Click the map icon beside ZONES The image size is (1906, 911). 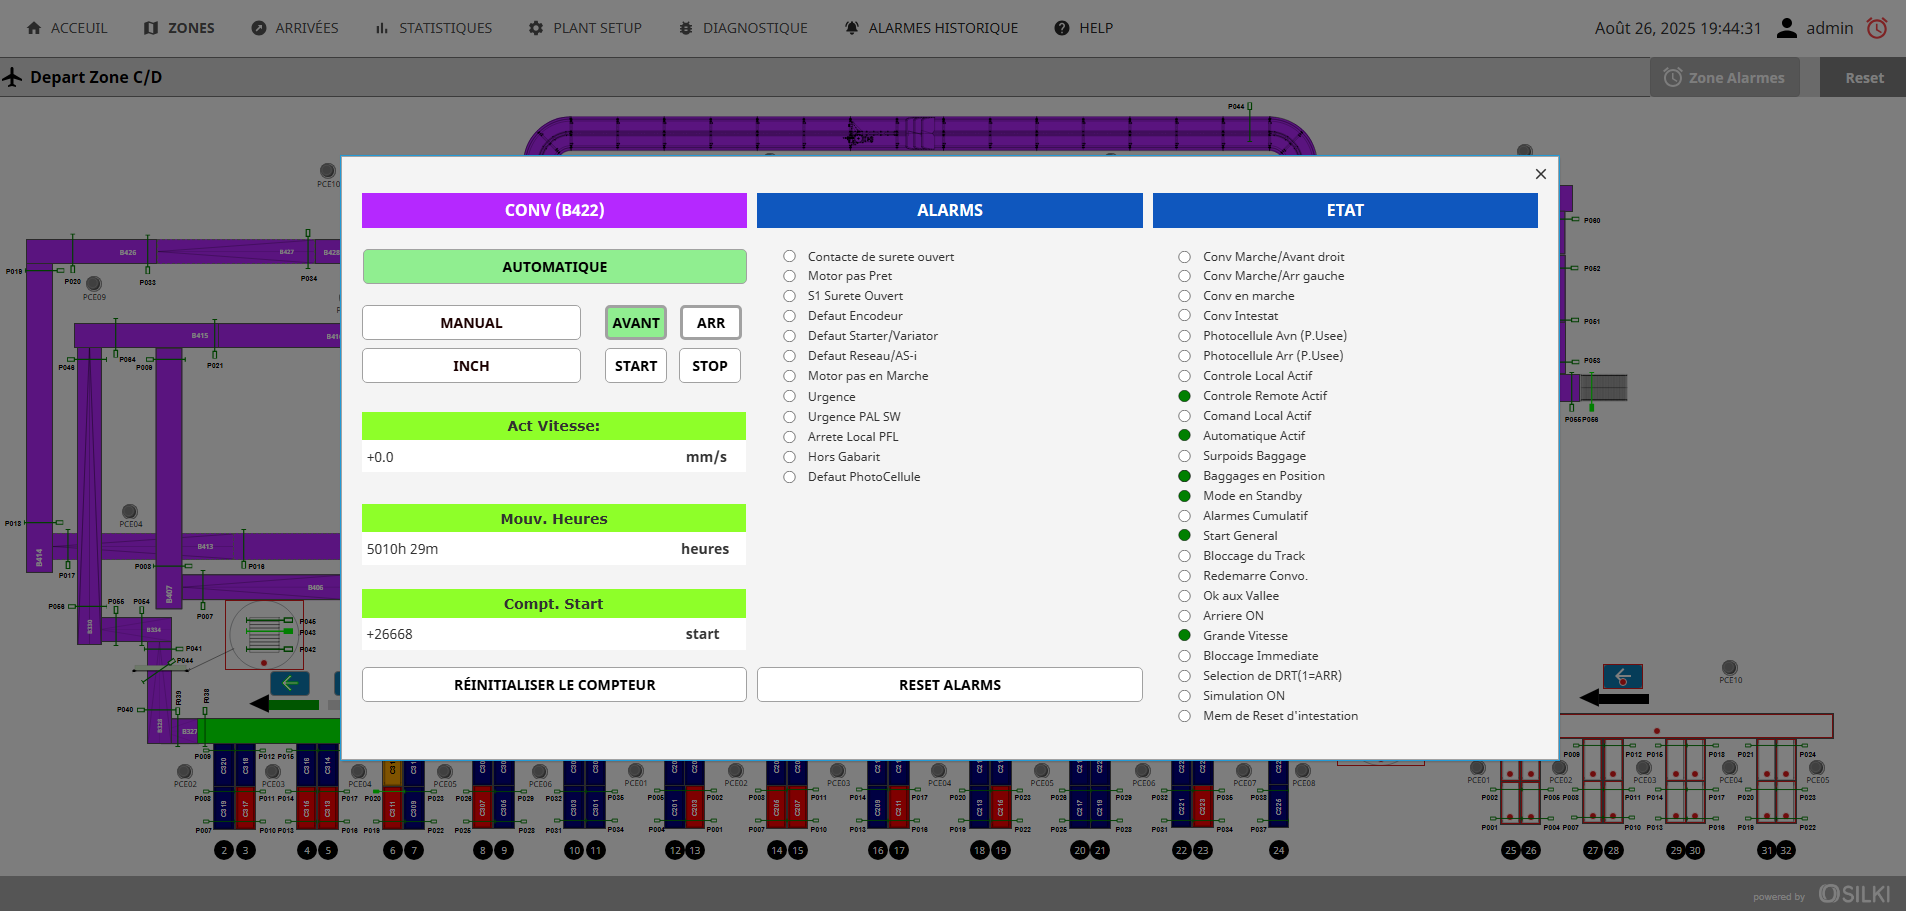coord(151,28)
